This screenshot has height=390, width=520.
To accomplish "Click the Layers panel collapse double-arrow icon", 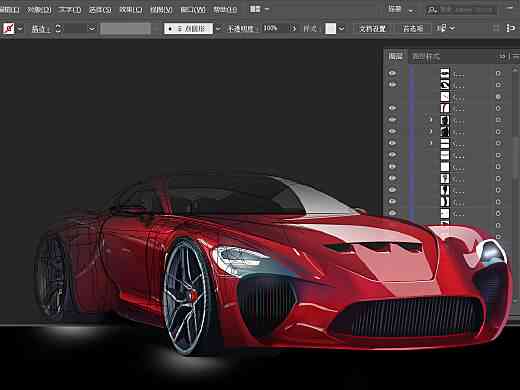I will (502, 56).
